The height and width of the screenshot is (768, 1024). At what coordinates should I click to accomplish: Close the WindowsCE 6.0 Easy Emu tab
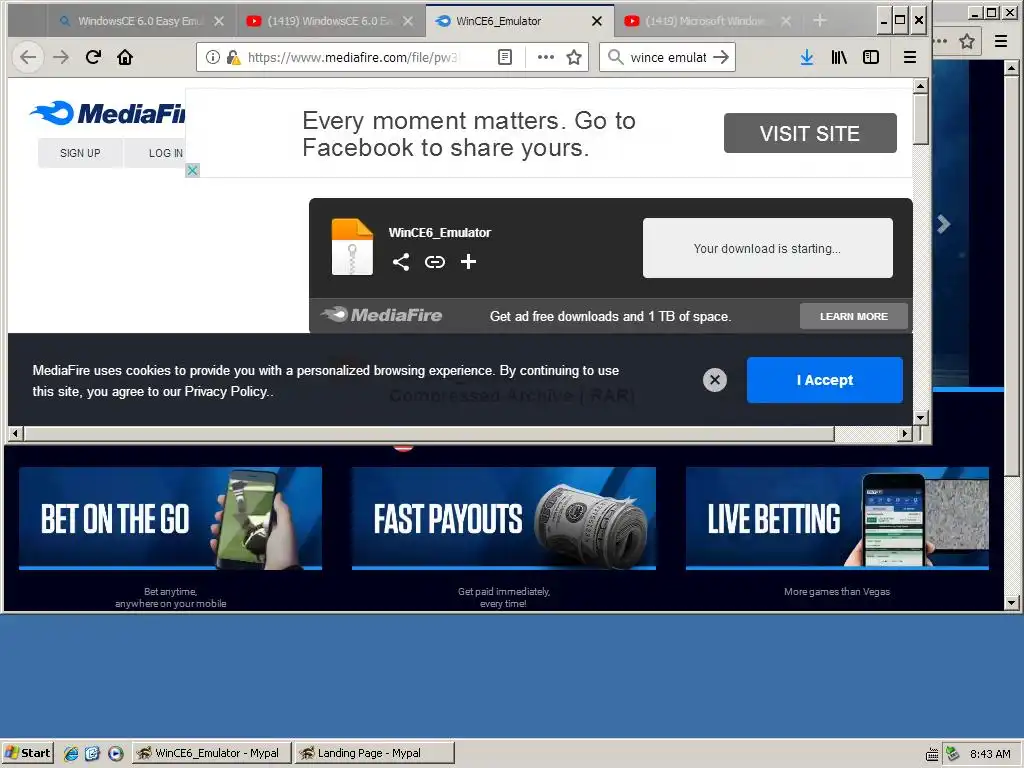tap(219, 21)
